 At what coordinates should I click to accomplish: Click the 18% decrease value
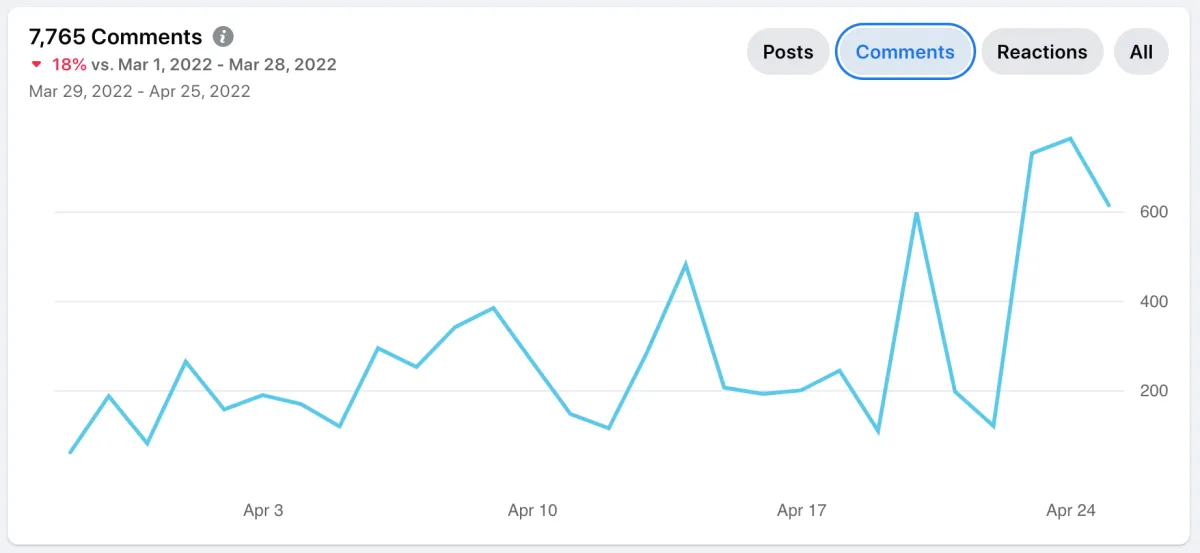pos(69,65)
